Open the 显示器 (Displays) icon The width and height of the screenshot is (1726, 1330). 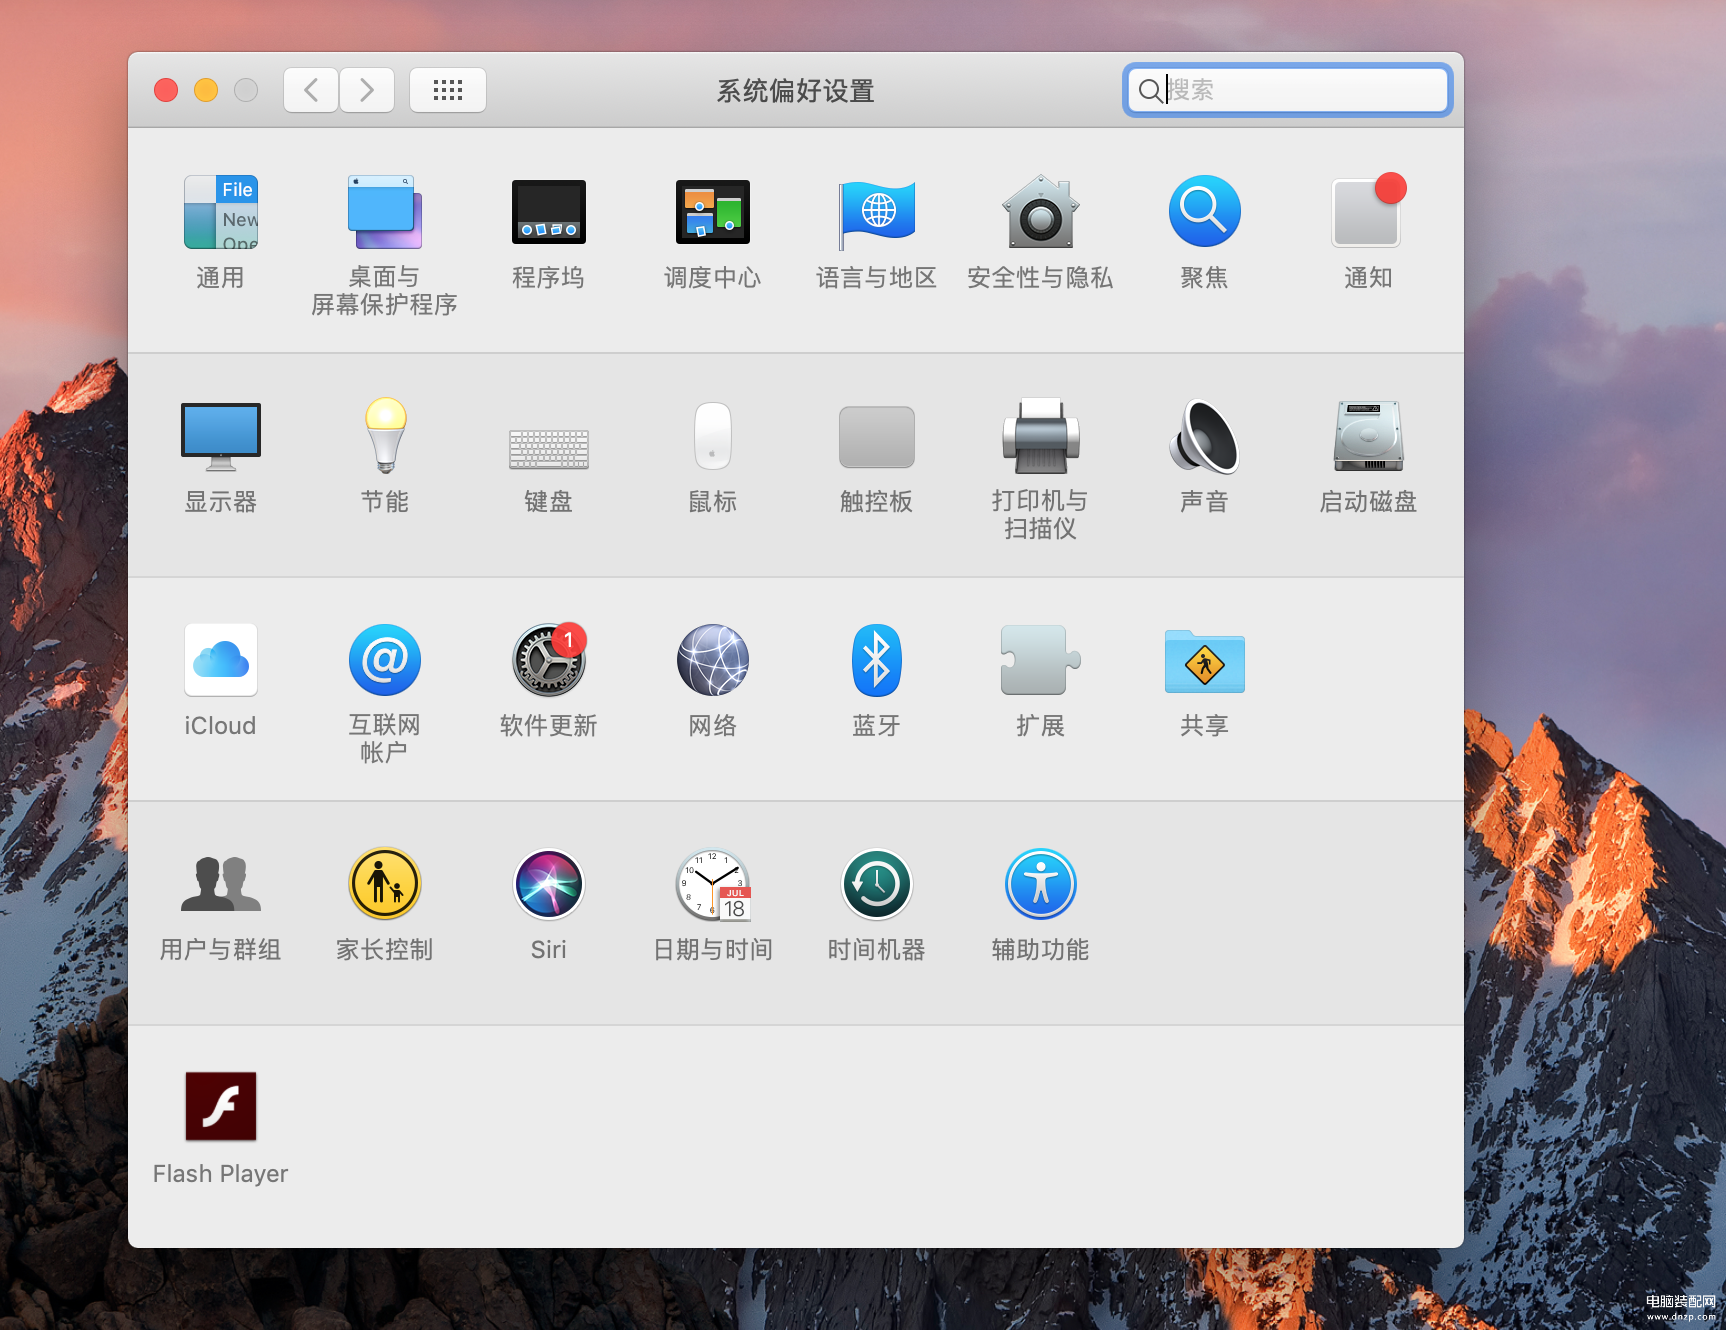(x=221, y=436)
